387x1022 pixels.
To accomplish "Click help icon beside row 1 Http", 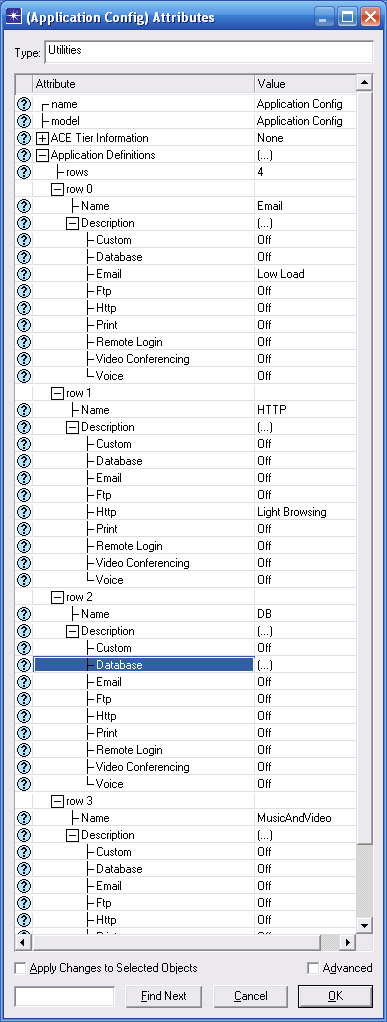I will (23, 512).
